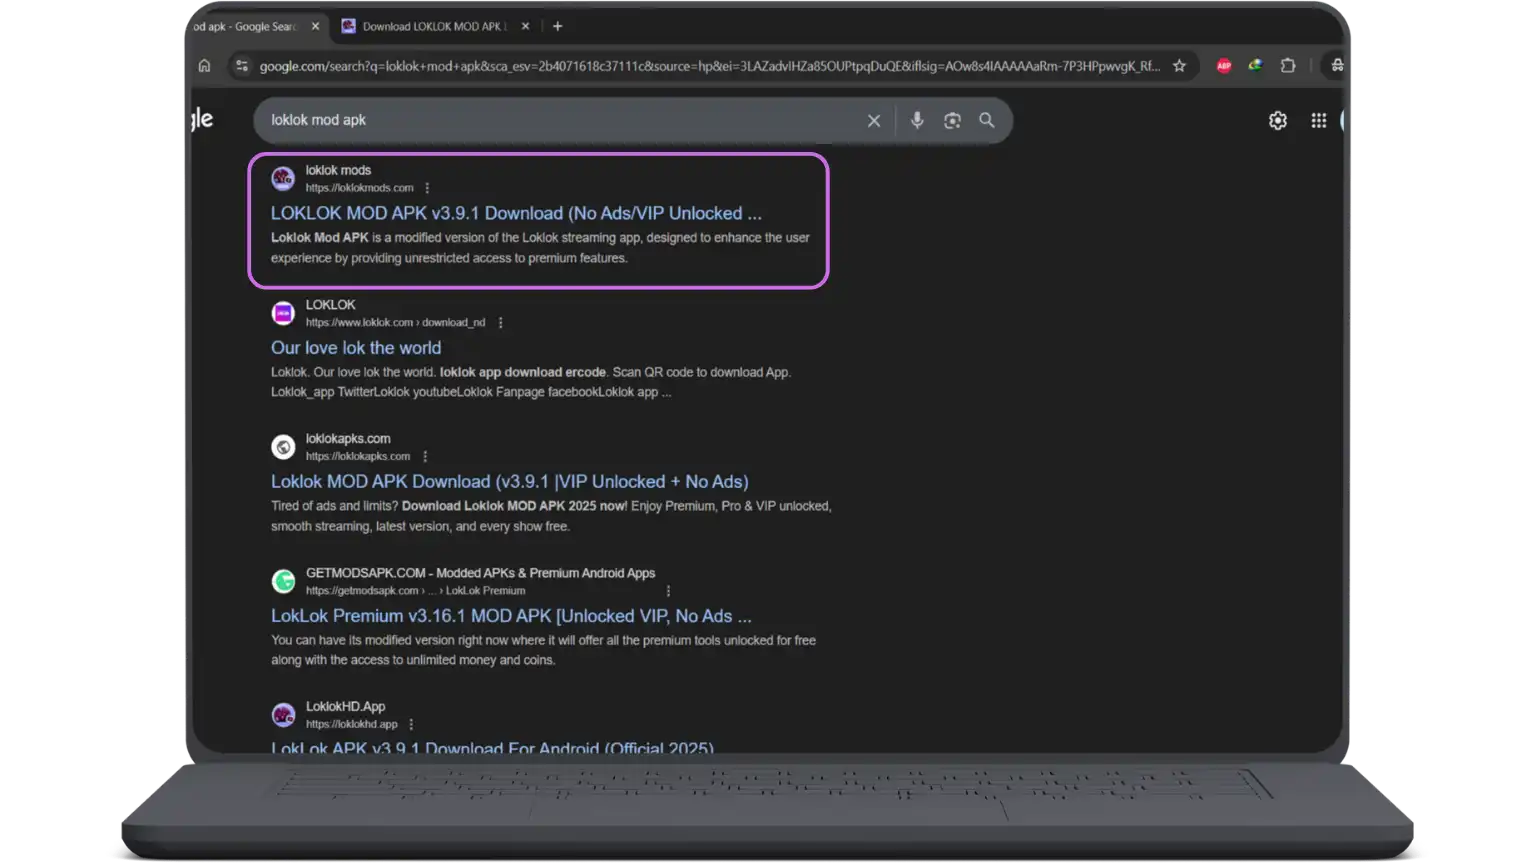Open the Google apps grid
Viewport: 1536px width, 864px height.
coord(1318,121)
